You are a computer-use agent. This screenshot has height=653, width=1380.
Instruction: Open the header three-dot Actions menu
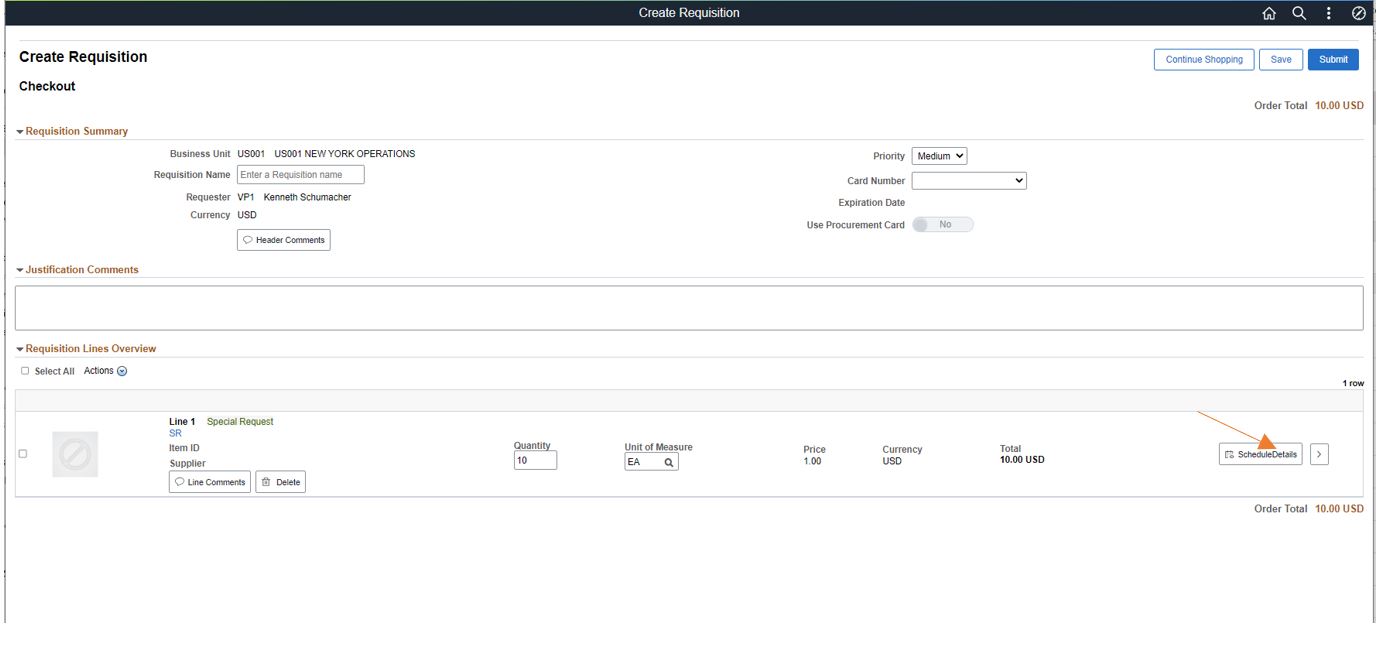pyautogui.click(x=1326, y=13)
